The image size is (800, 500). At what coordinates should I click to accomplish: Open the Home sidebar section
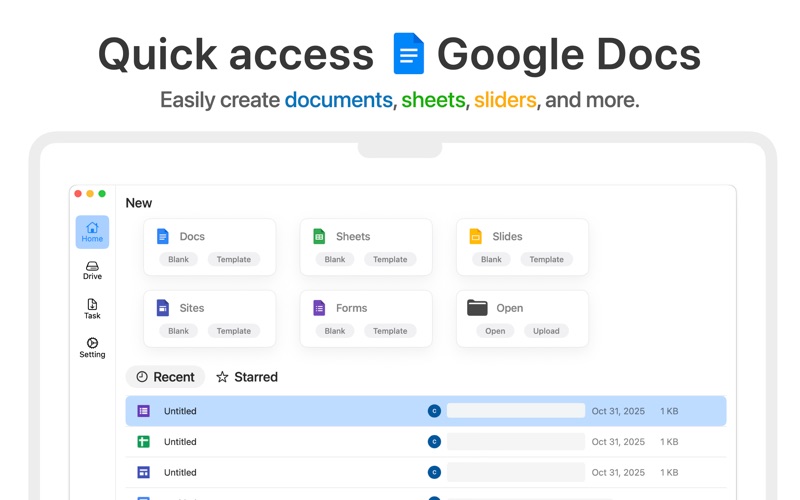tap(92, 232)
